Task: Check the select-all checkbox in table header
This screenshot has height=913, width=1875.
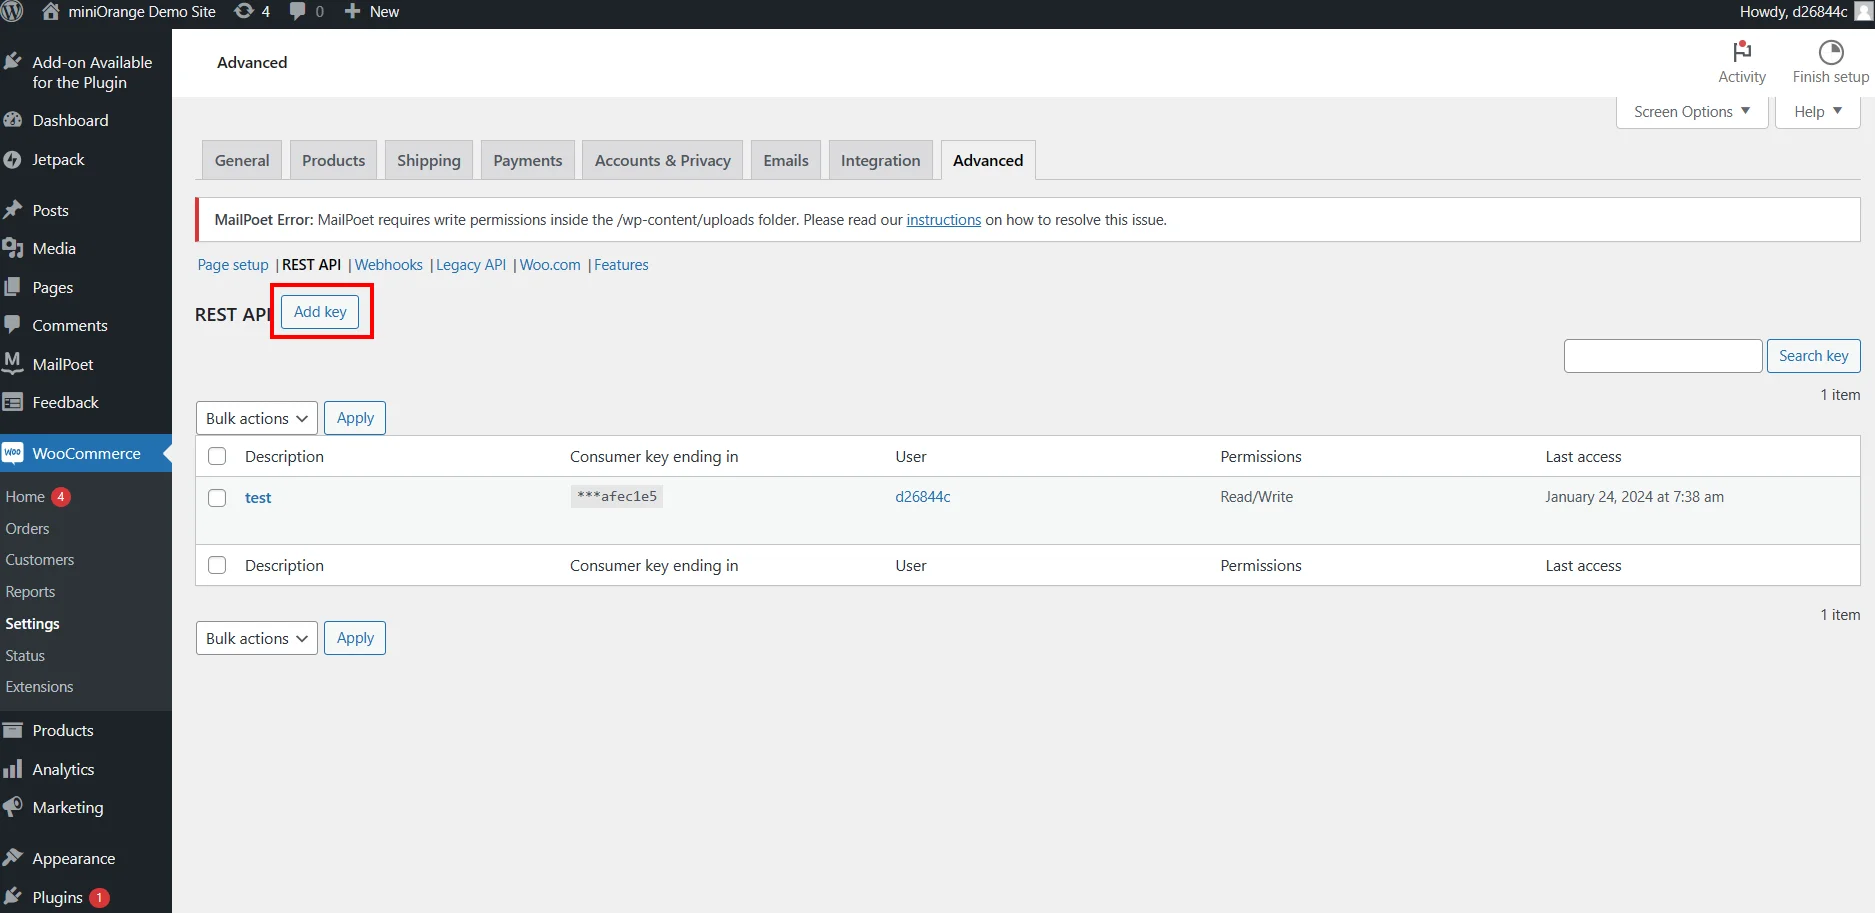Action: click(217, 456)
